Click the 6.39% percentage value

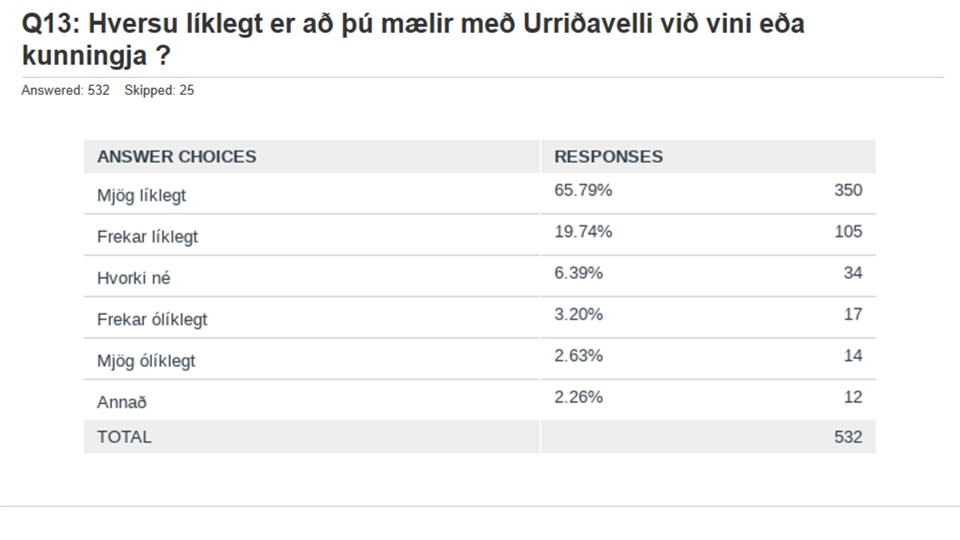coord(579,272)
